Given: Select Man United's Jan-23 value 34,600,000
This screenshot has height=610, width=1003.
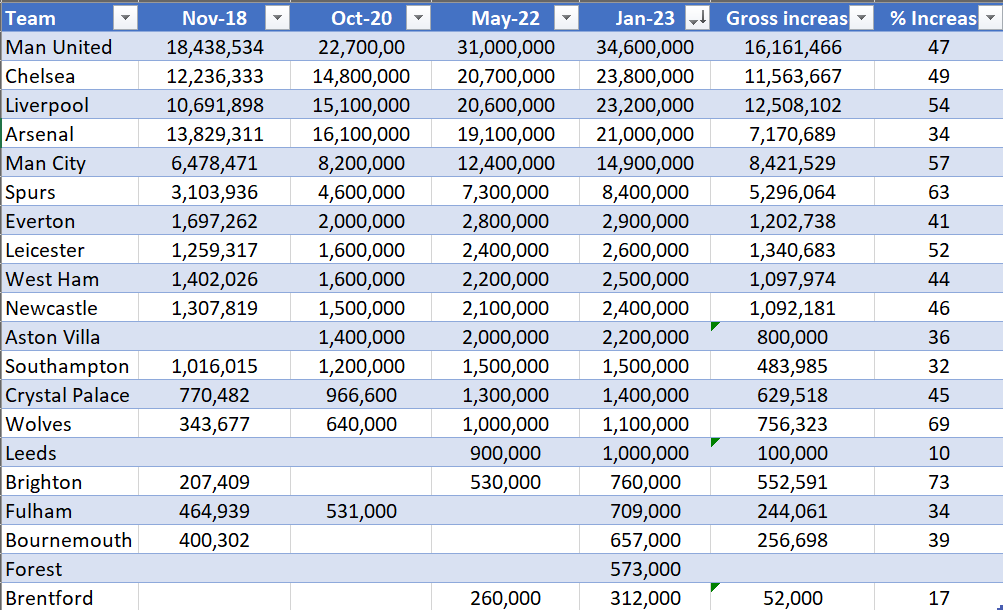Looking at the screenshot, I should (x=645, y=47).
